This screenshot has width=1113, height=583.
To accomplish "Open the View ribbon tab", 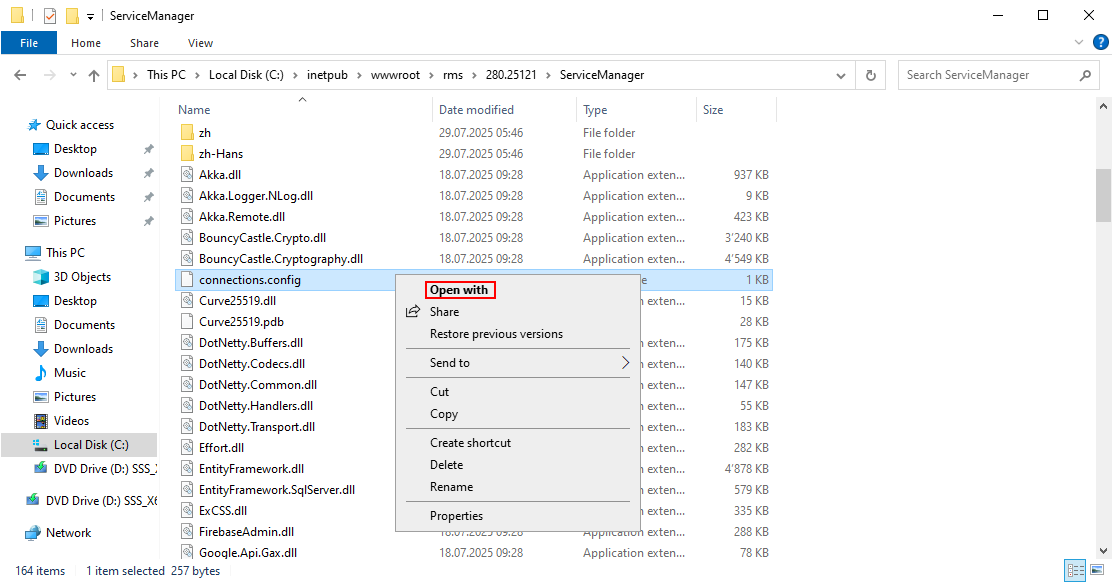I will click(200, 43).
